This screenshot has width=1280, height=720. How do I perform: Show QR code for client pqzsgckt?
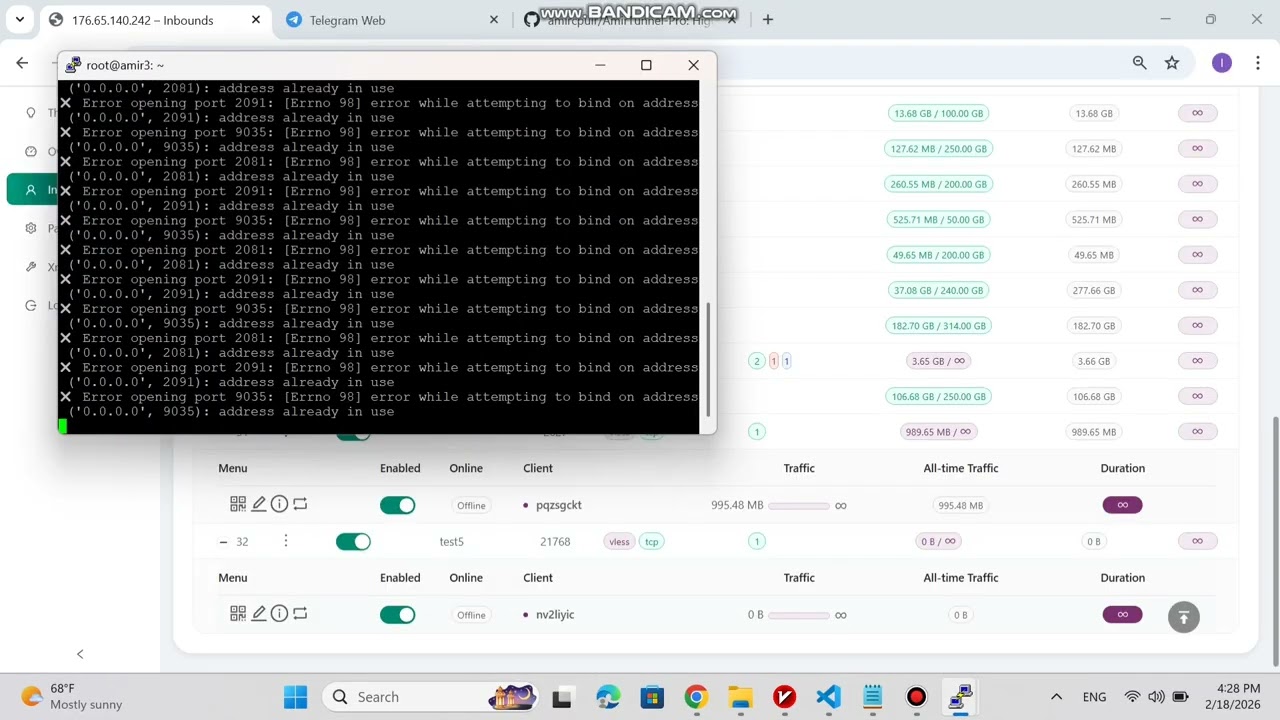click(x=238, y=505)
